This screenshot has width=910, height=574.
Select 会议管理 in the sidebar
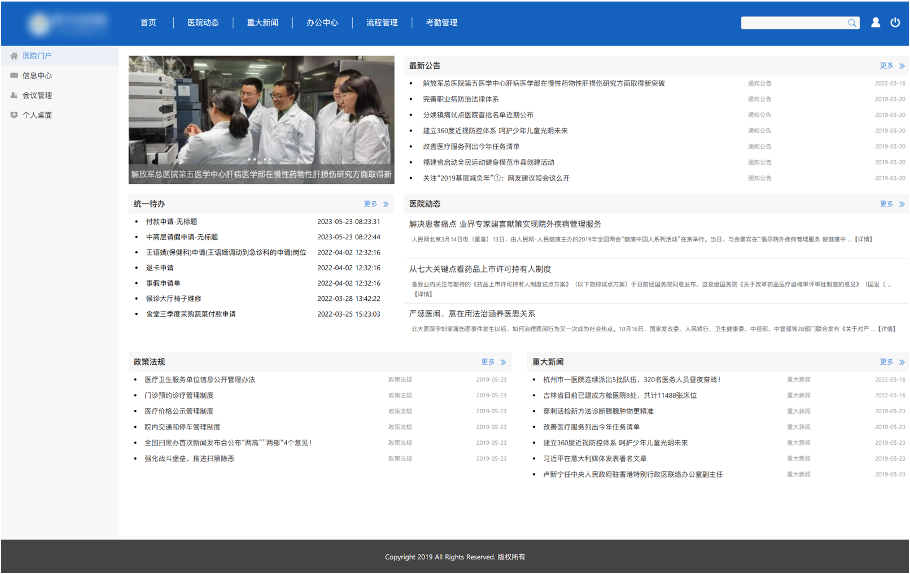[60, 95]
